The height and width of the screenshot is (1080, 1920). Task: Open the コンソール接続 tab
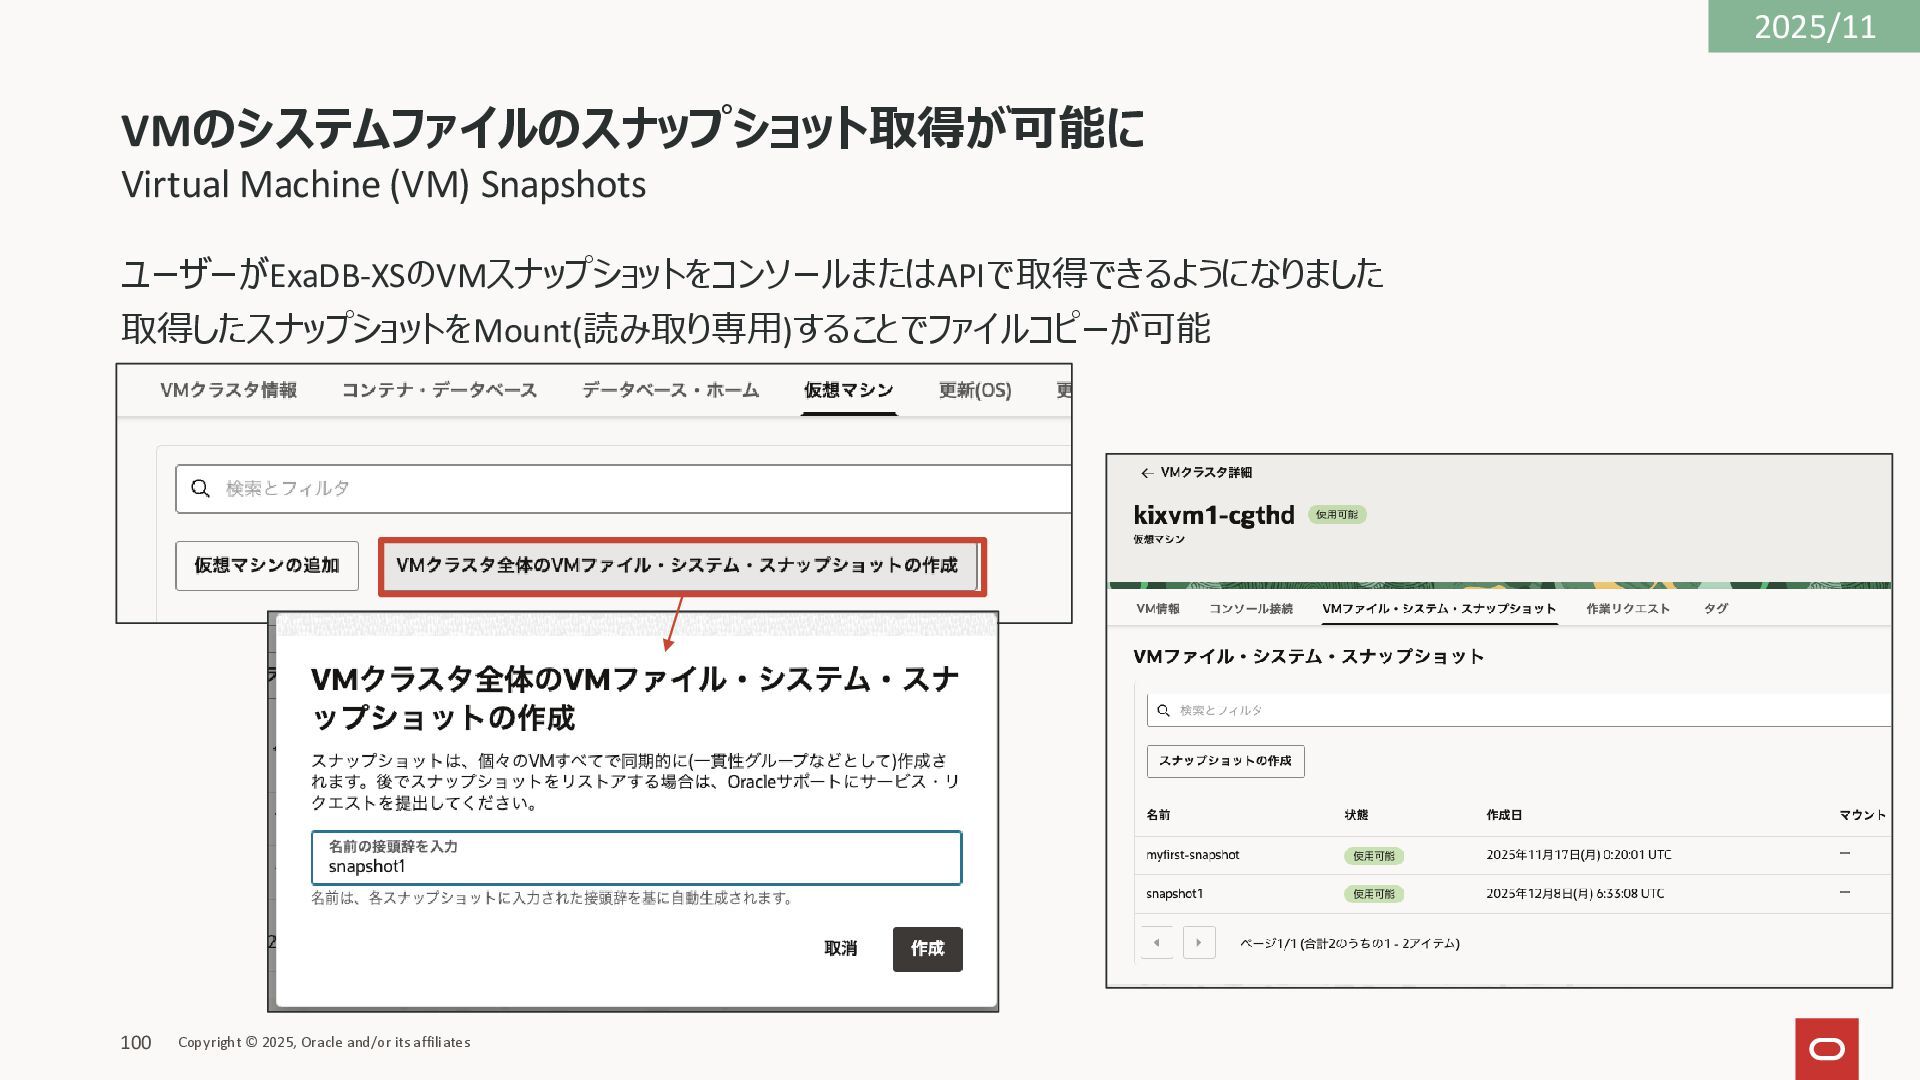tap(1250, 608)
